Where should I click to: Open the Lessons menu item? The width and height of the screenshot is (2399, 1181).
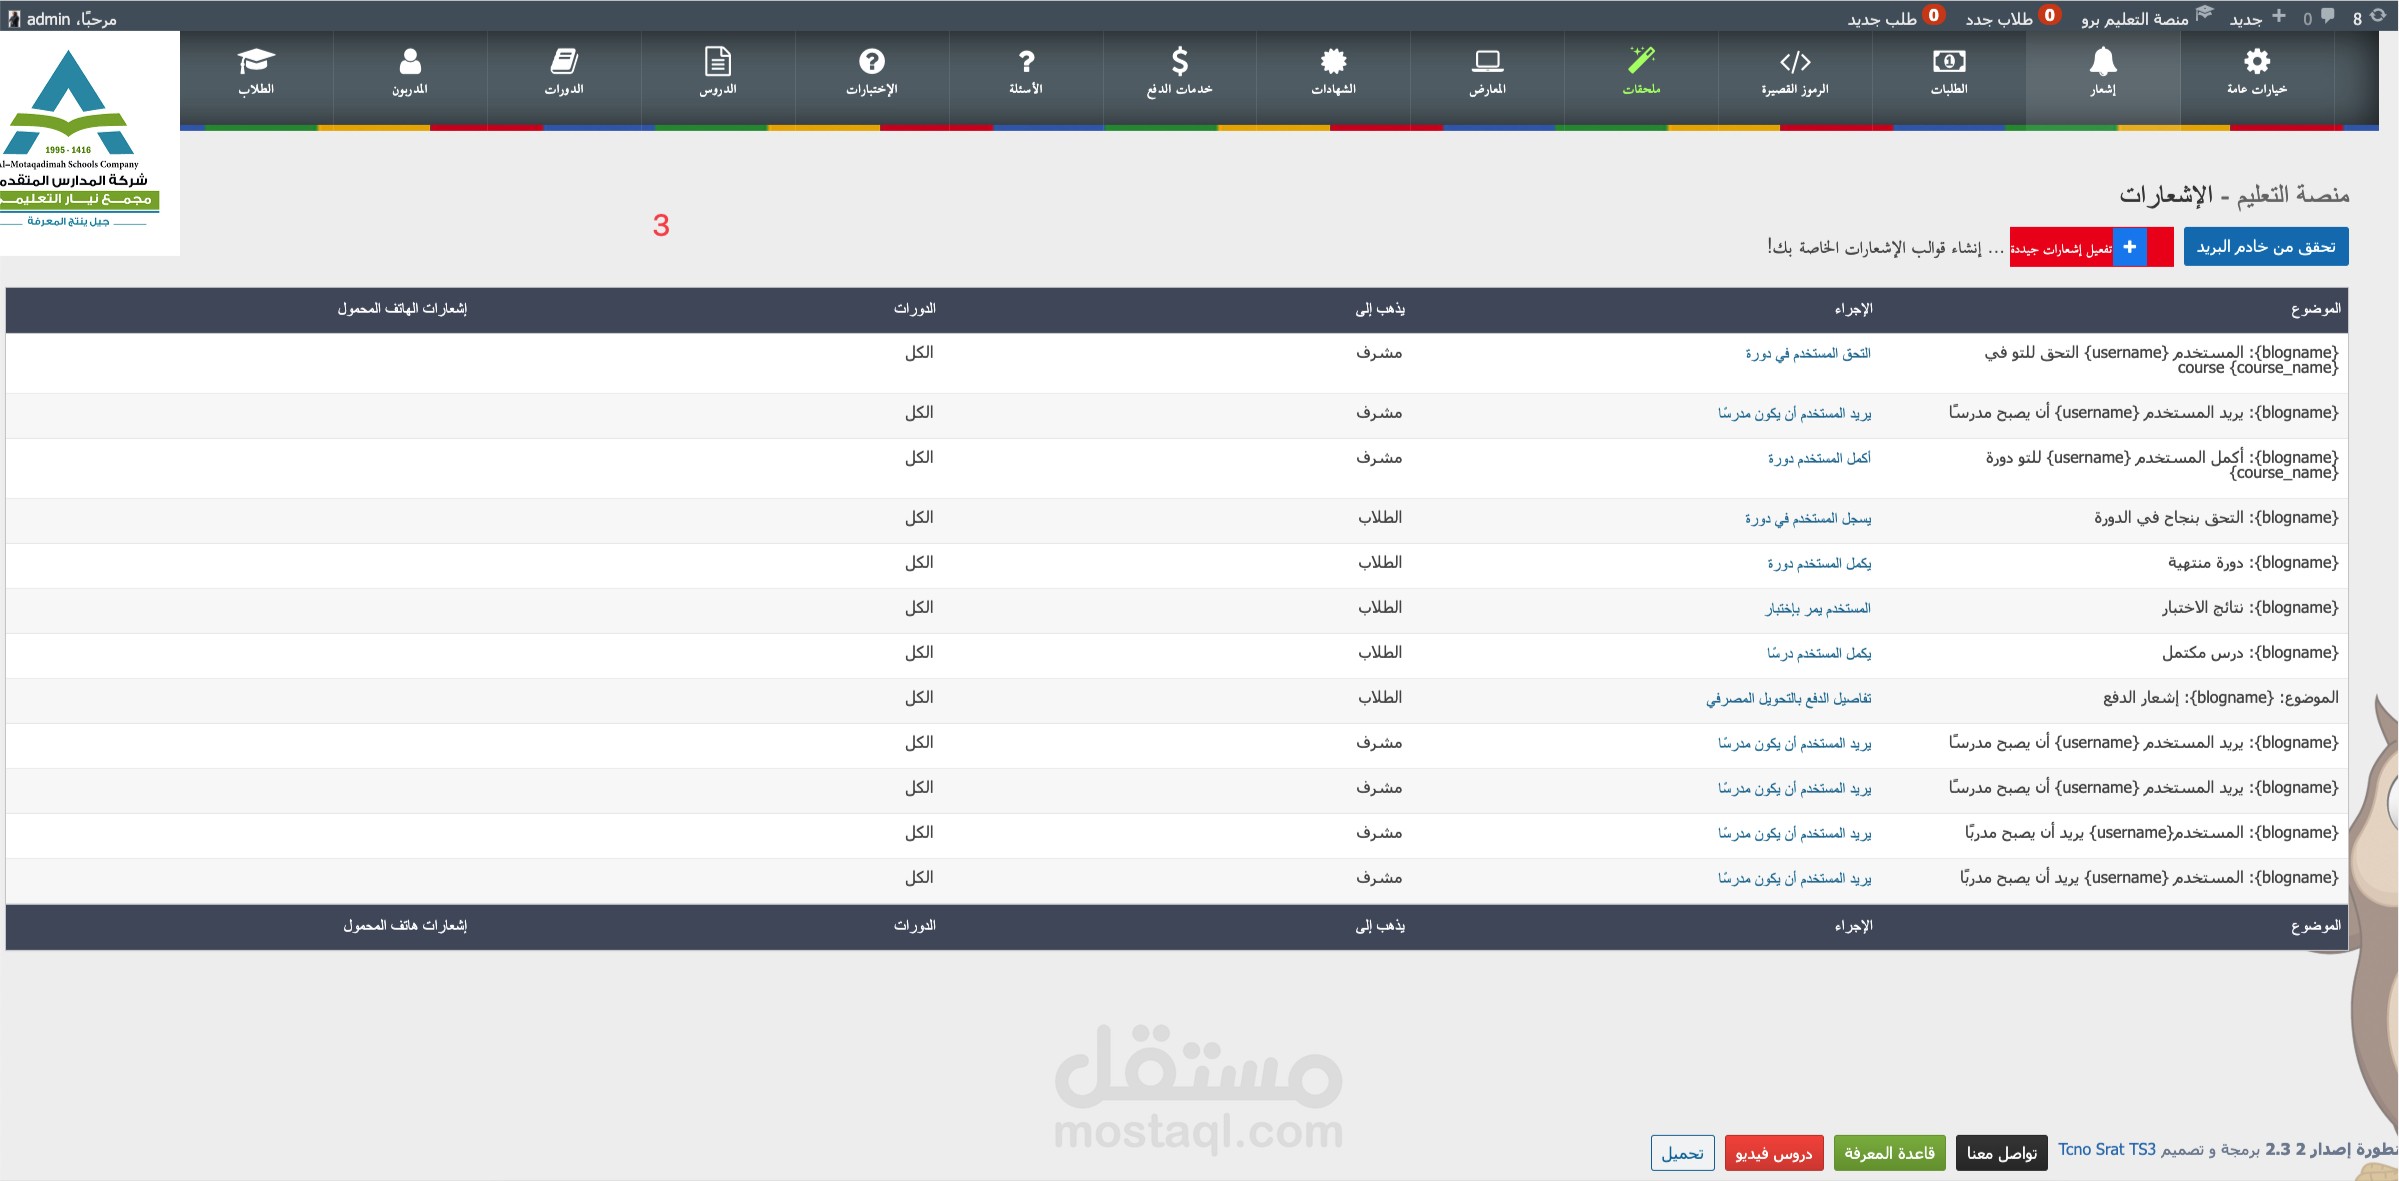718,72
